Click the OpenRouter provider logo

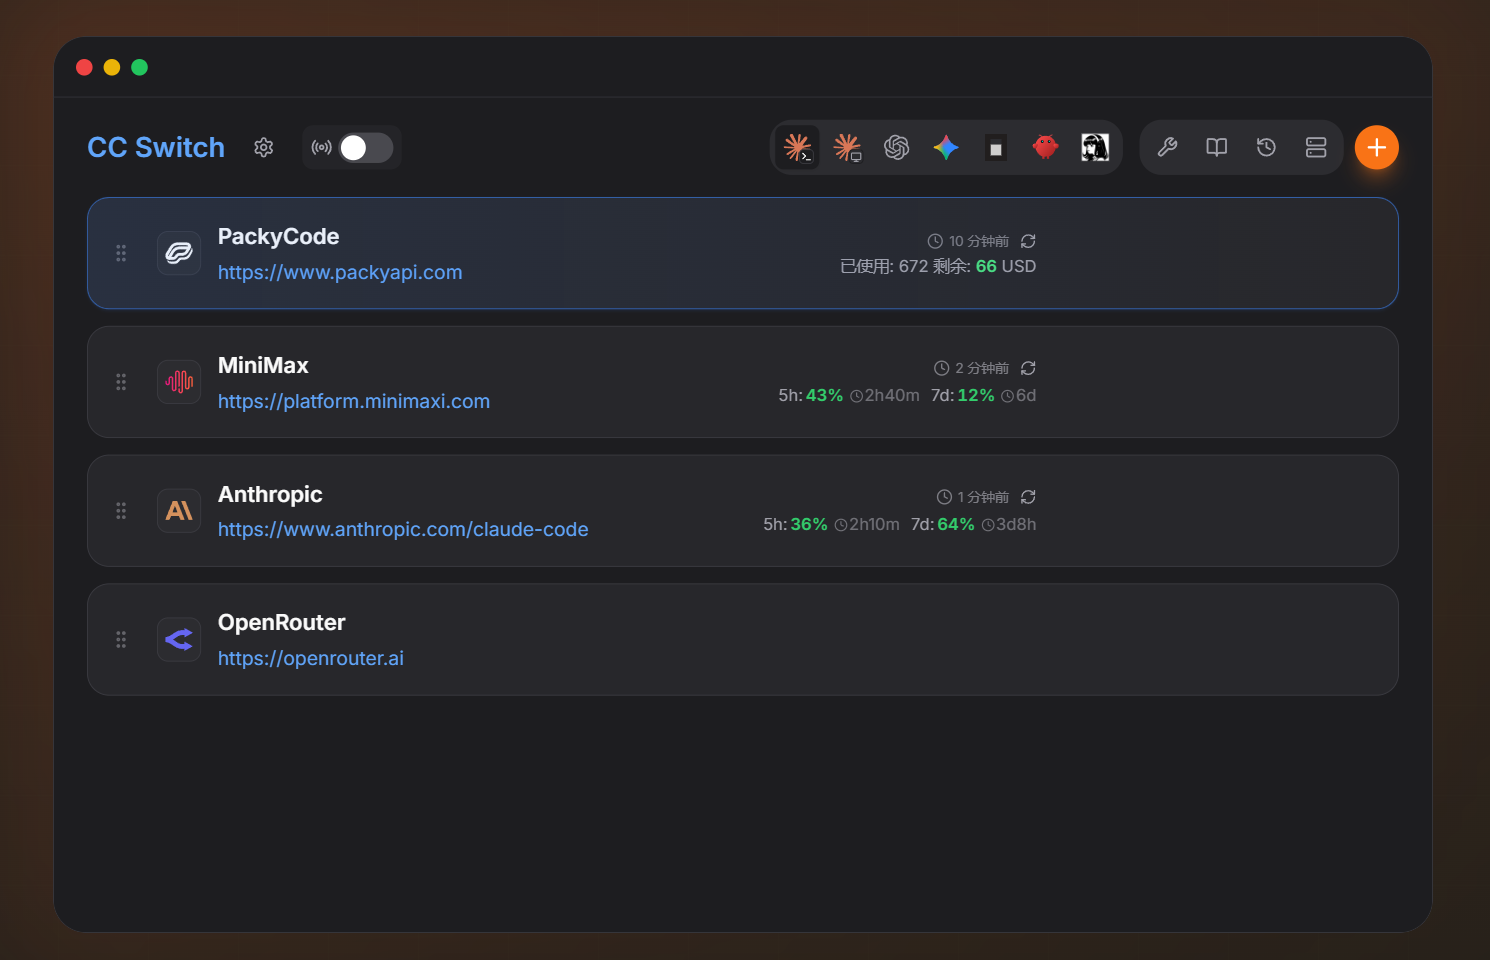pos(179,639)
